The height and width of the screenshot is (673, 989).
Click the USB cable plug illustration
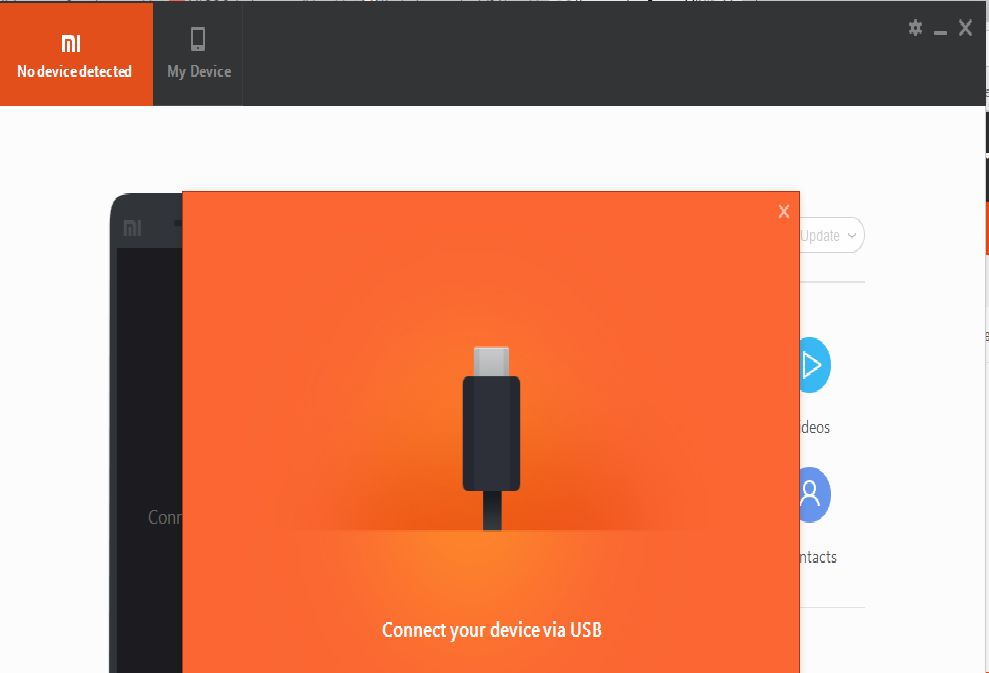[x=491, y=431]
